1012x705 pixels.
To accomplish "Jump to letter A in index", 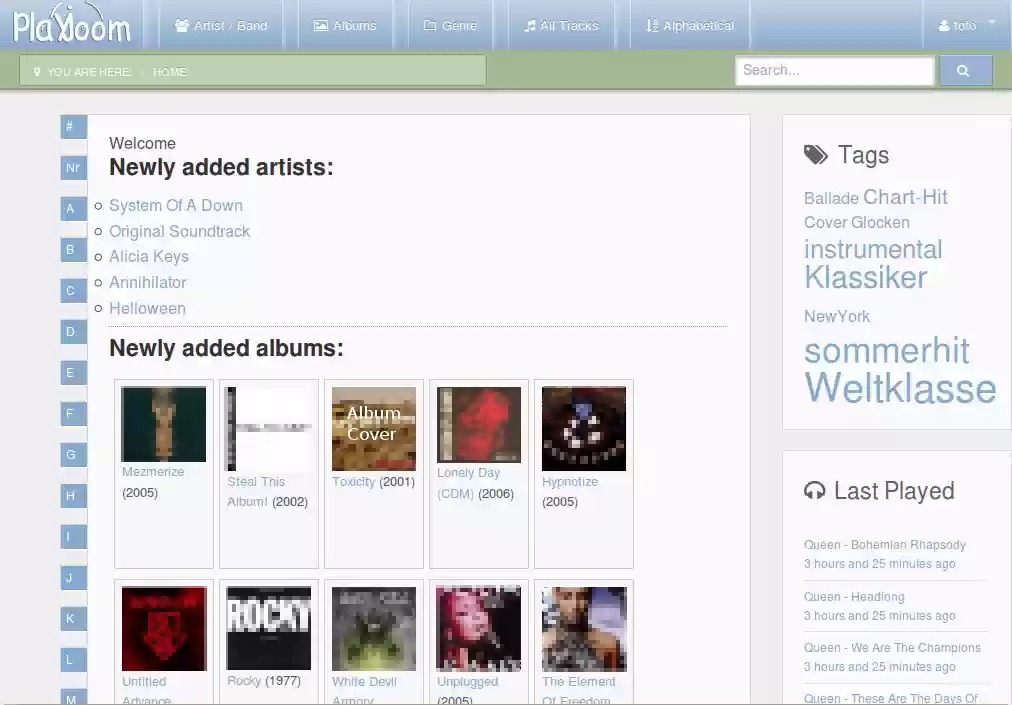I will [74, 209].
